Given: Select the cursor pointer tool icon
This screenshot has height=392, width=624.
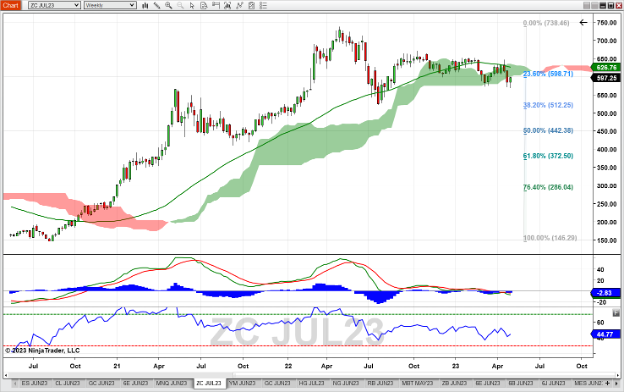Looking at the screenshot, I should pos(192,6).
